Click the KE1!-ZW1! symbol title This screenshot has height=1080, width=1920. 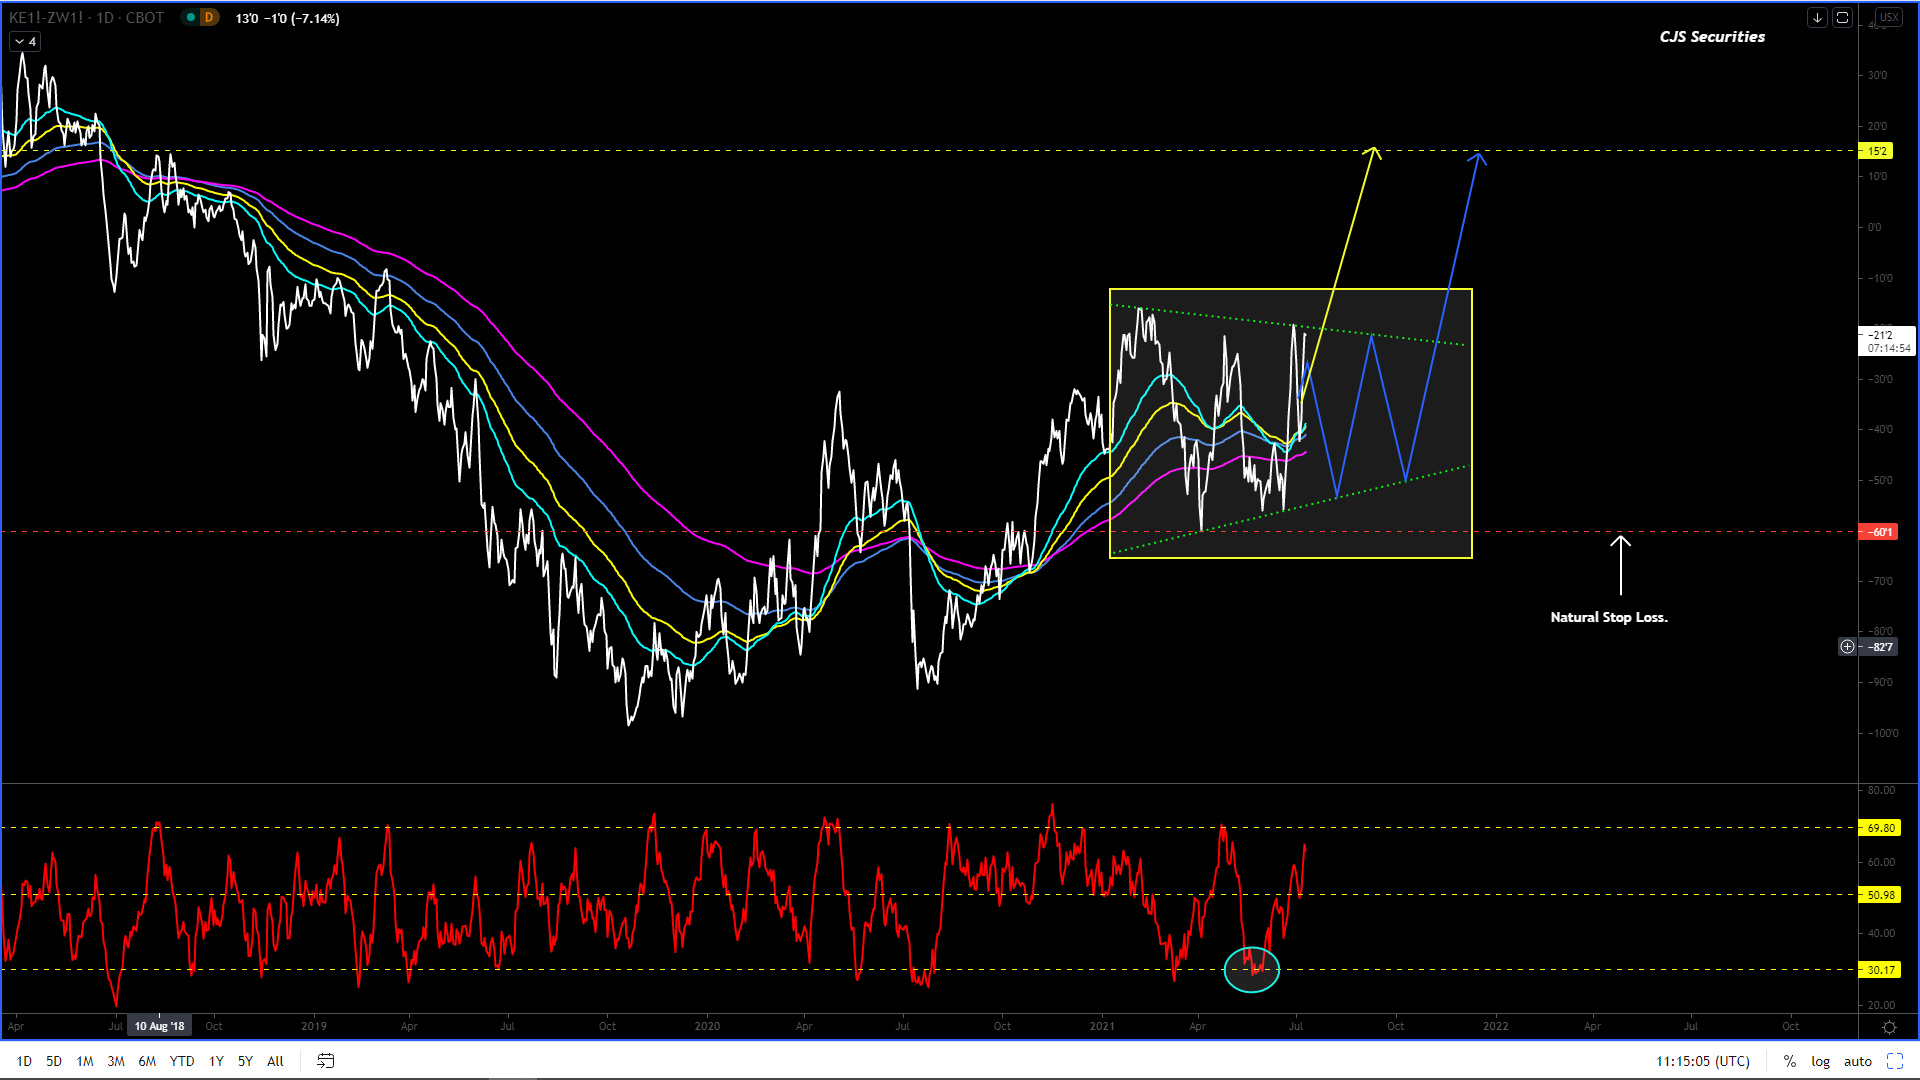tap(47, 18)
